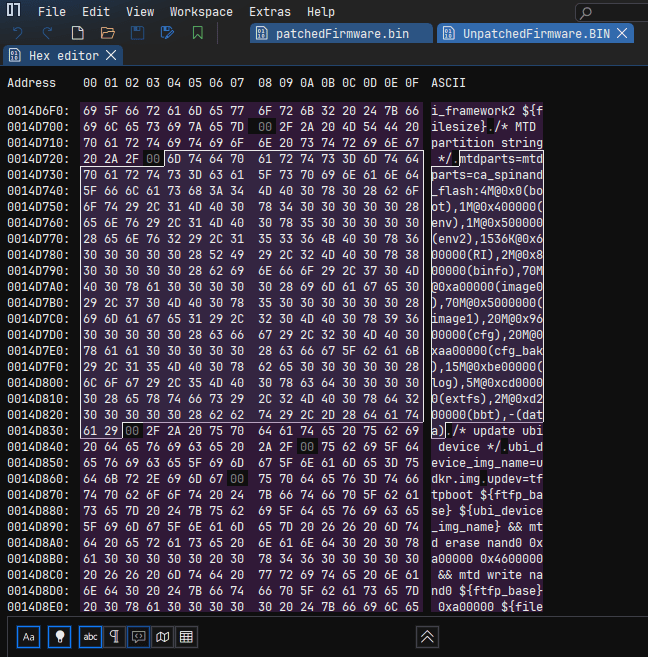Toggle the minimap button in footer
The height and width of the screenshot is (657, 648).
pyautogui.click(x=163, y=637)
